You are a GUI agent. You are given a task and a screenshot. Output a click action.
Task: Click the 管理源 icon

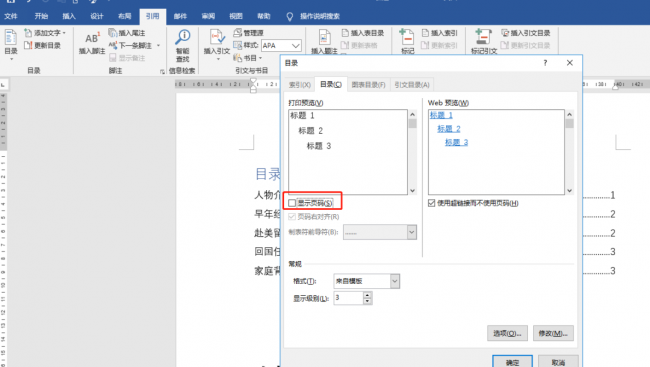[x=238, y=32]
